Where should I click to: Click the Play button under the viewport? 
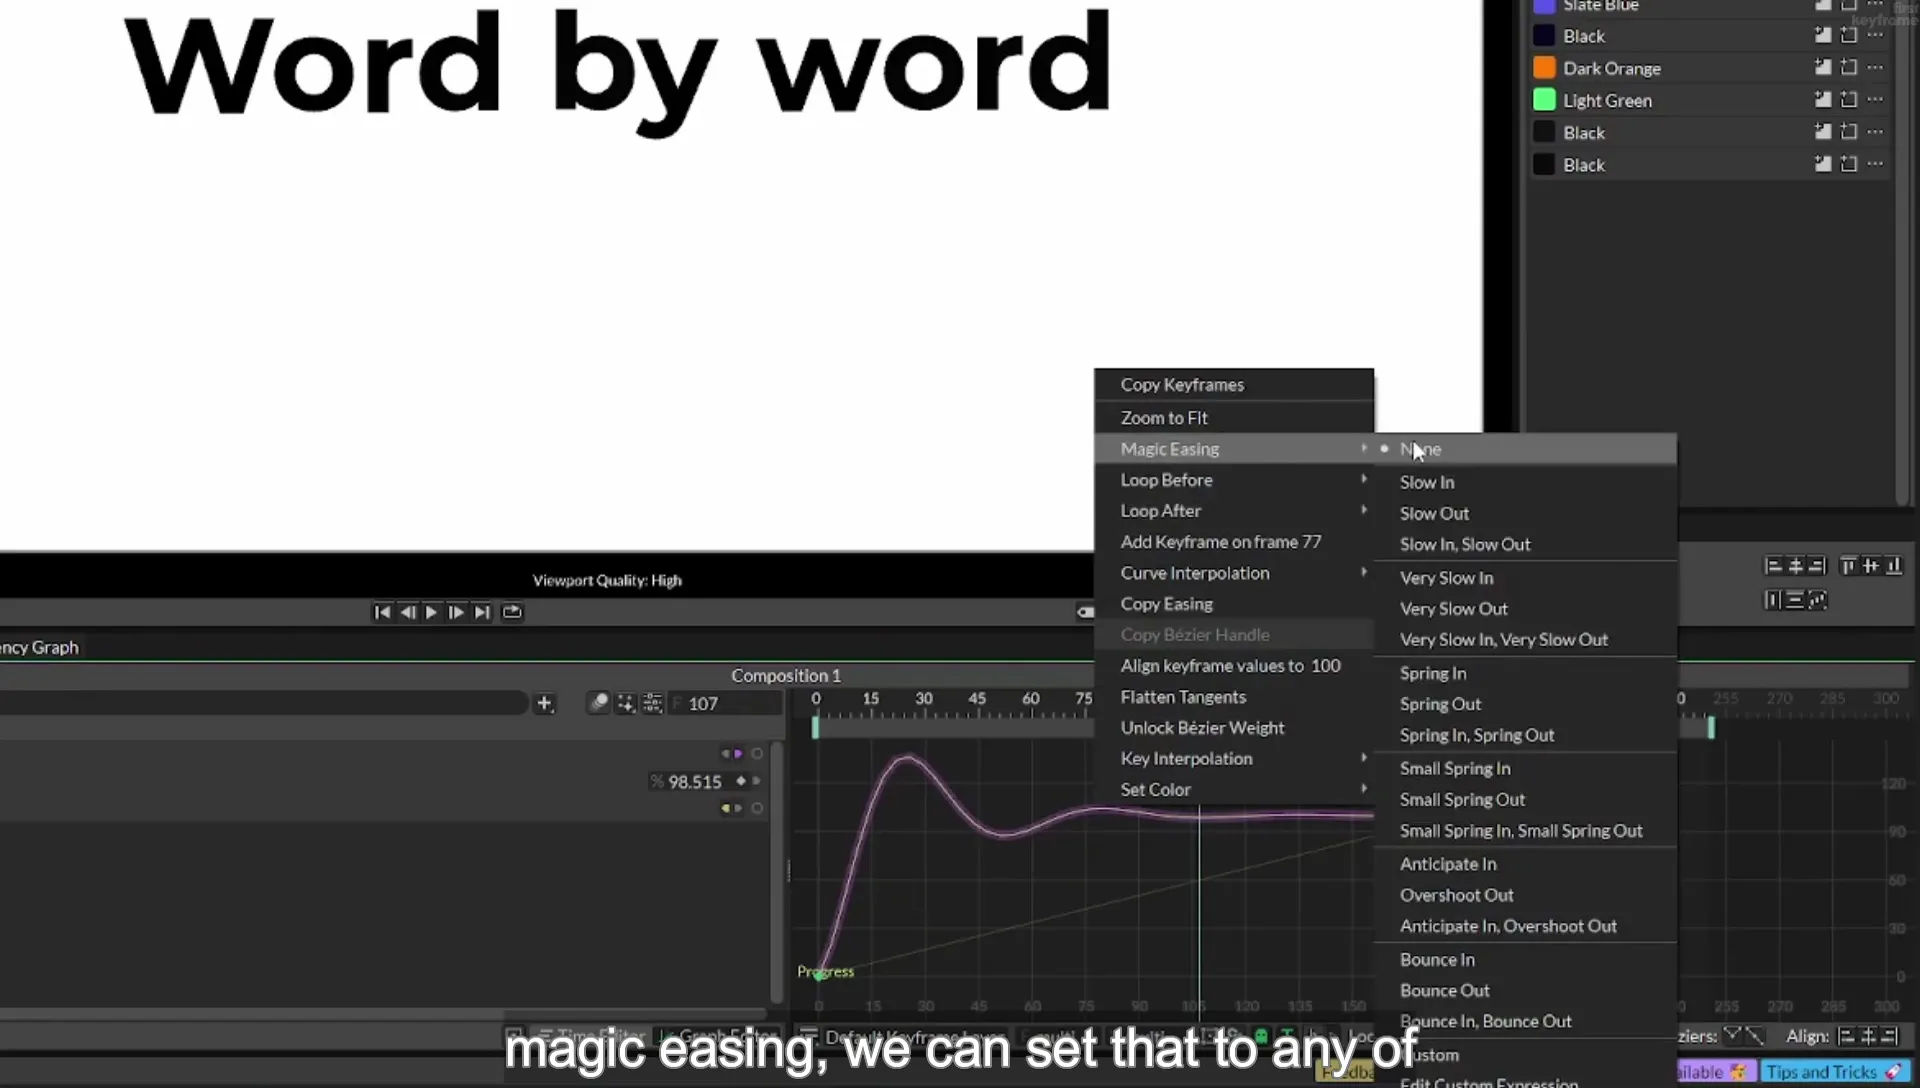[x=431, y=612]
